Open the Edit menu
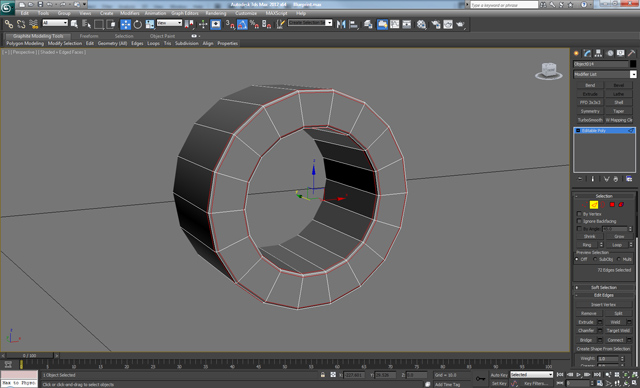 tap(24, 13)
